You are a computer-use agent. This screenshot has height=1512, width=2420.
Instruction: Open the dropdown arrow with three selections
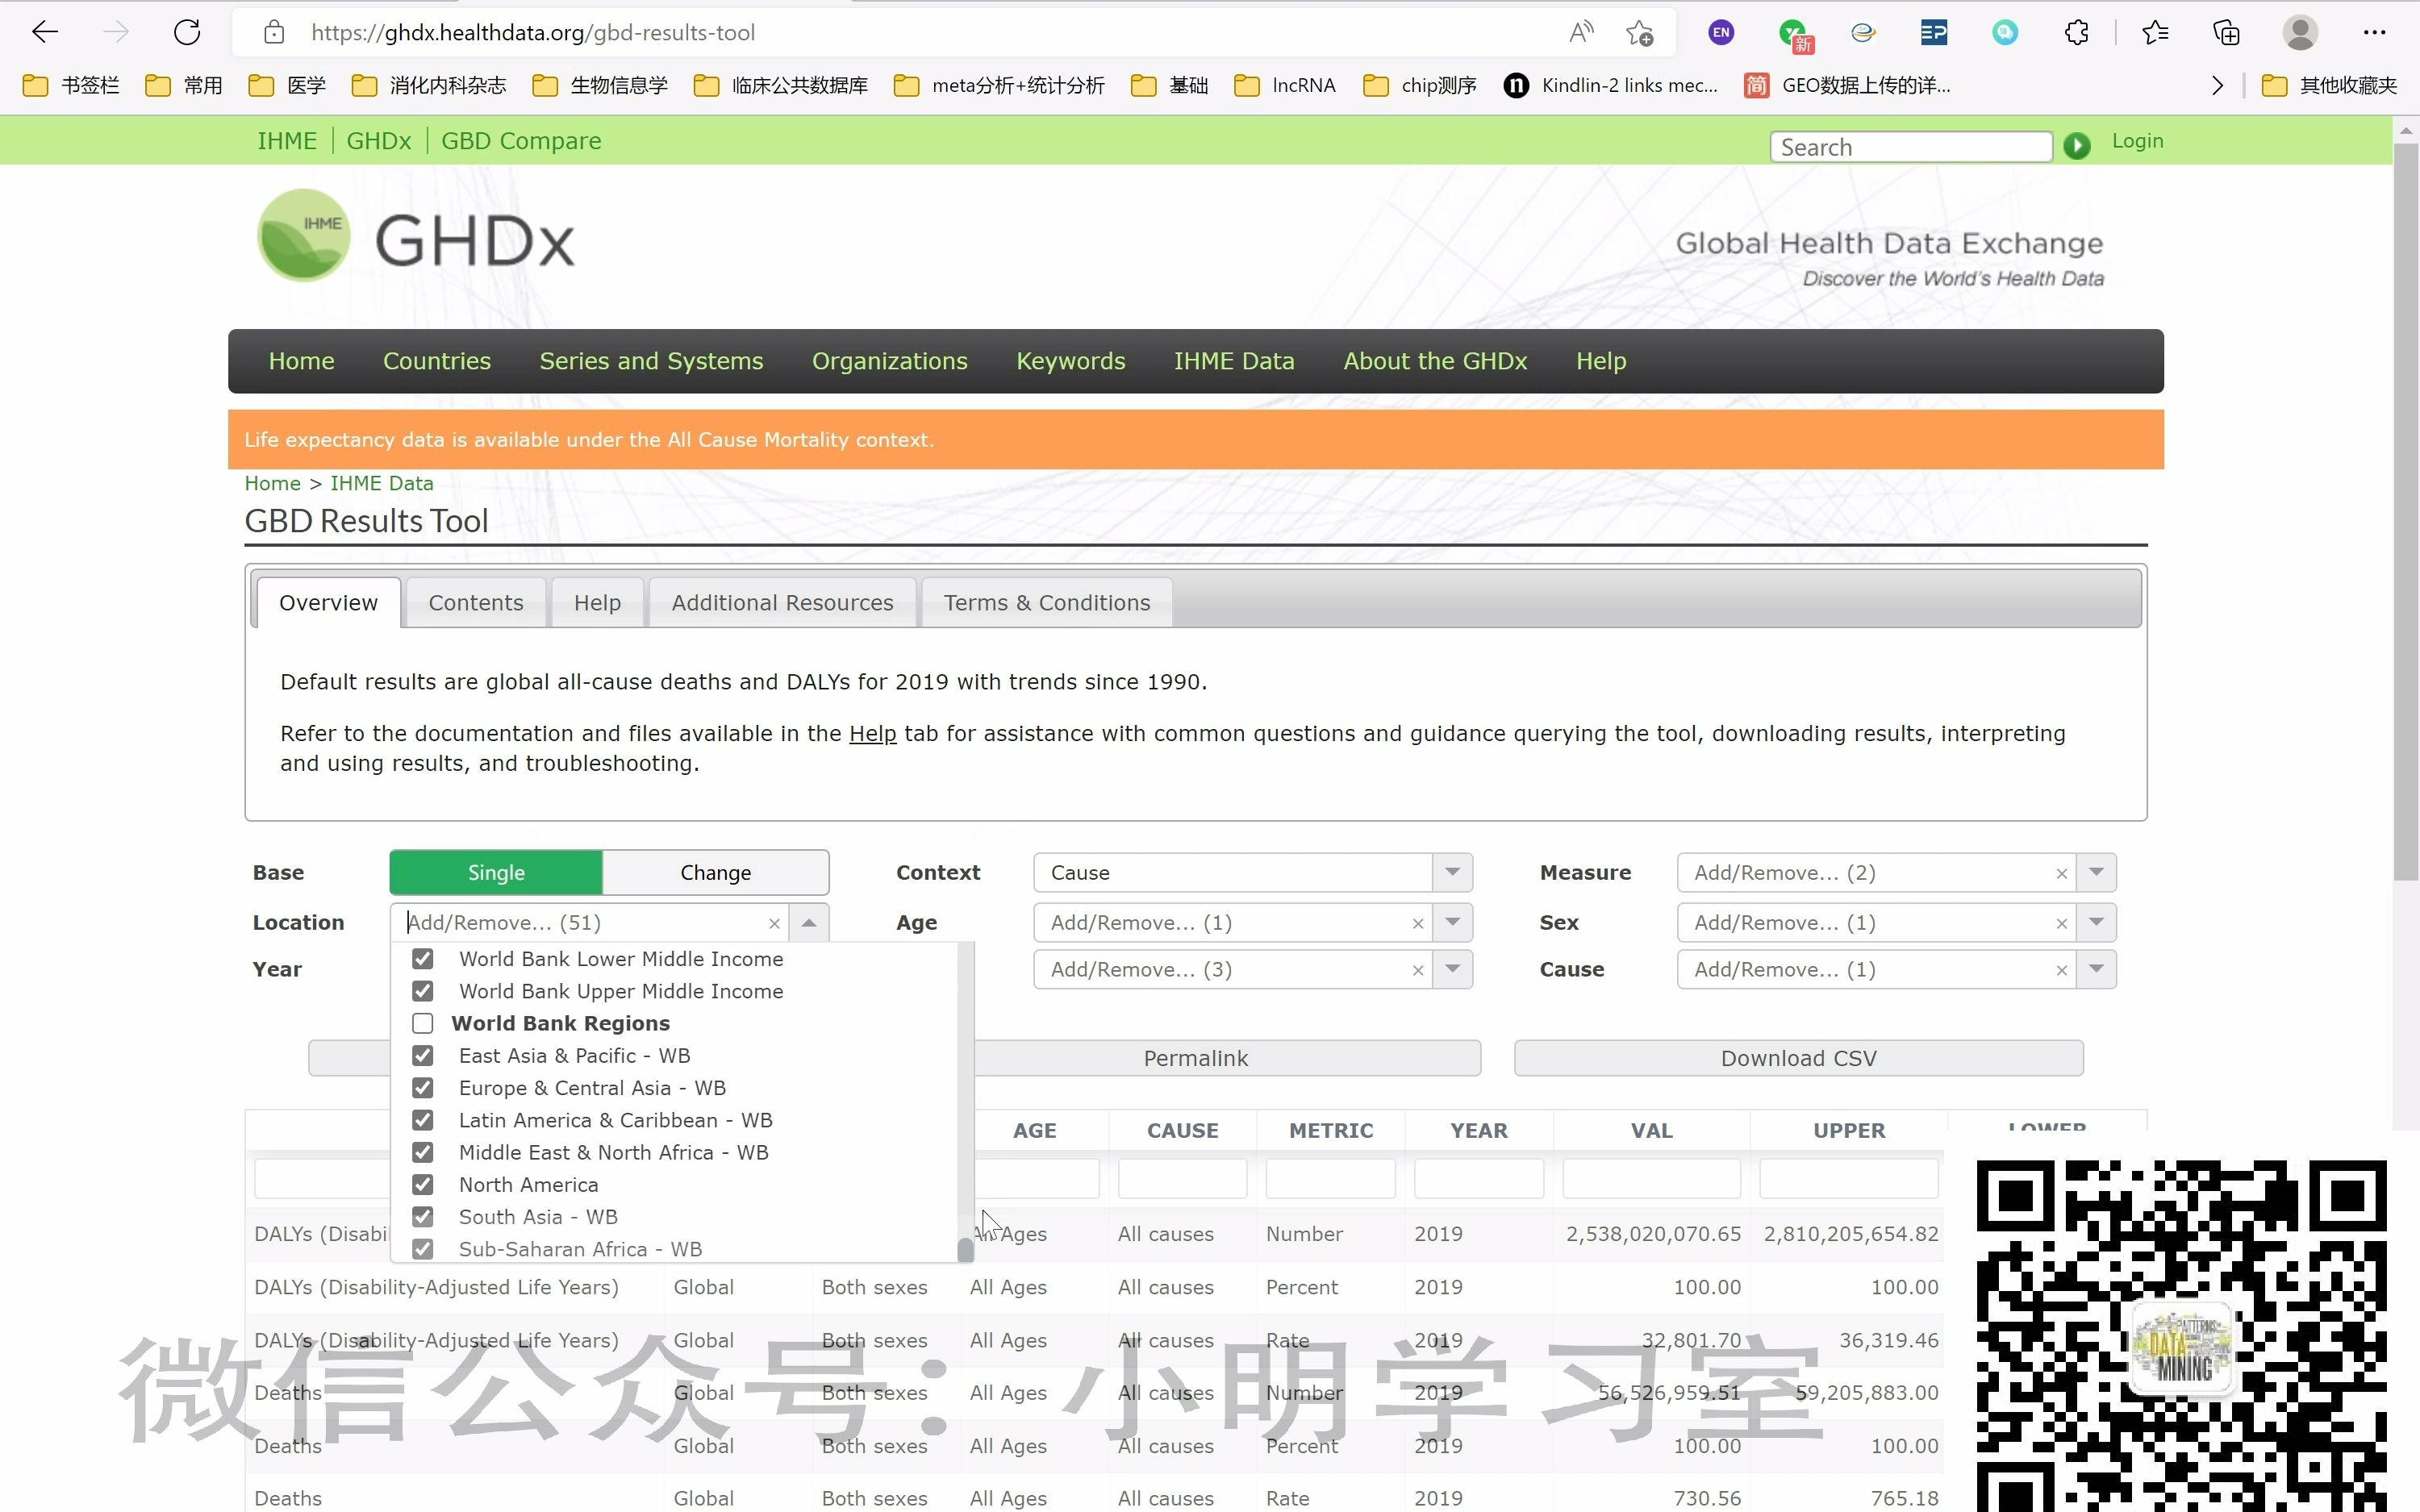tap(1453, 969)
